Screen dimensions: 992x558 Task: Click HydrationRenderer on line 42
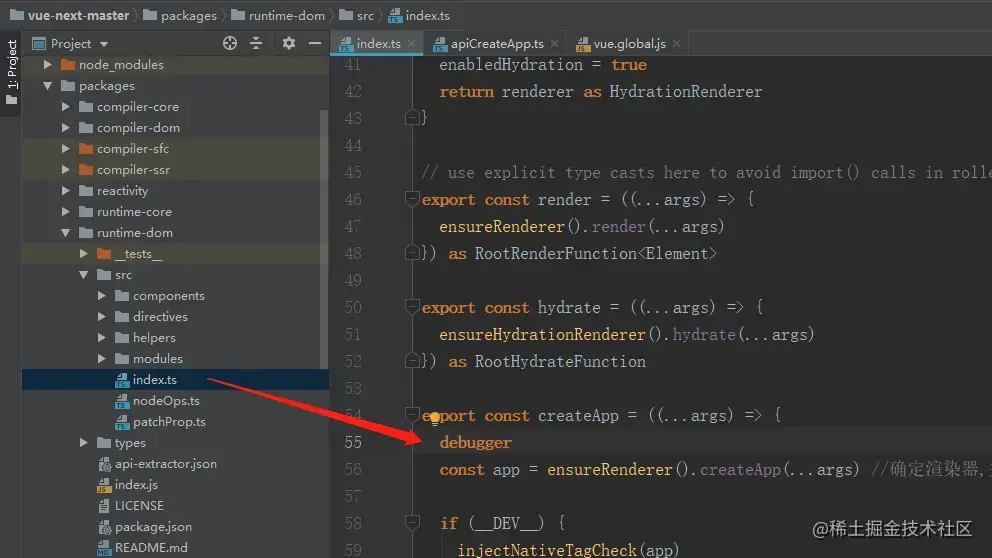(686, 92)
